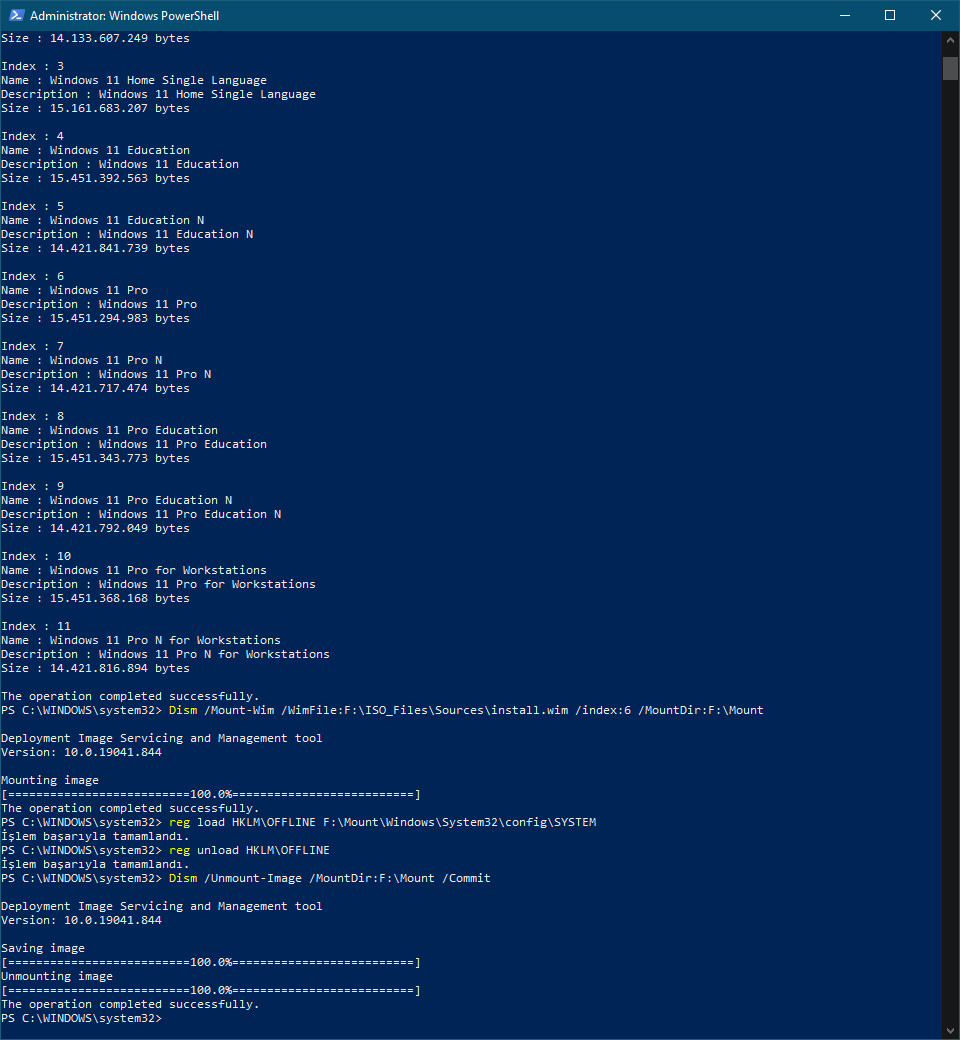Click the 'Unmounting image' line

click(x=57, y=976)
